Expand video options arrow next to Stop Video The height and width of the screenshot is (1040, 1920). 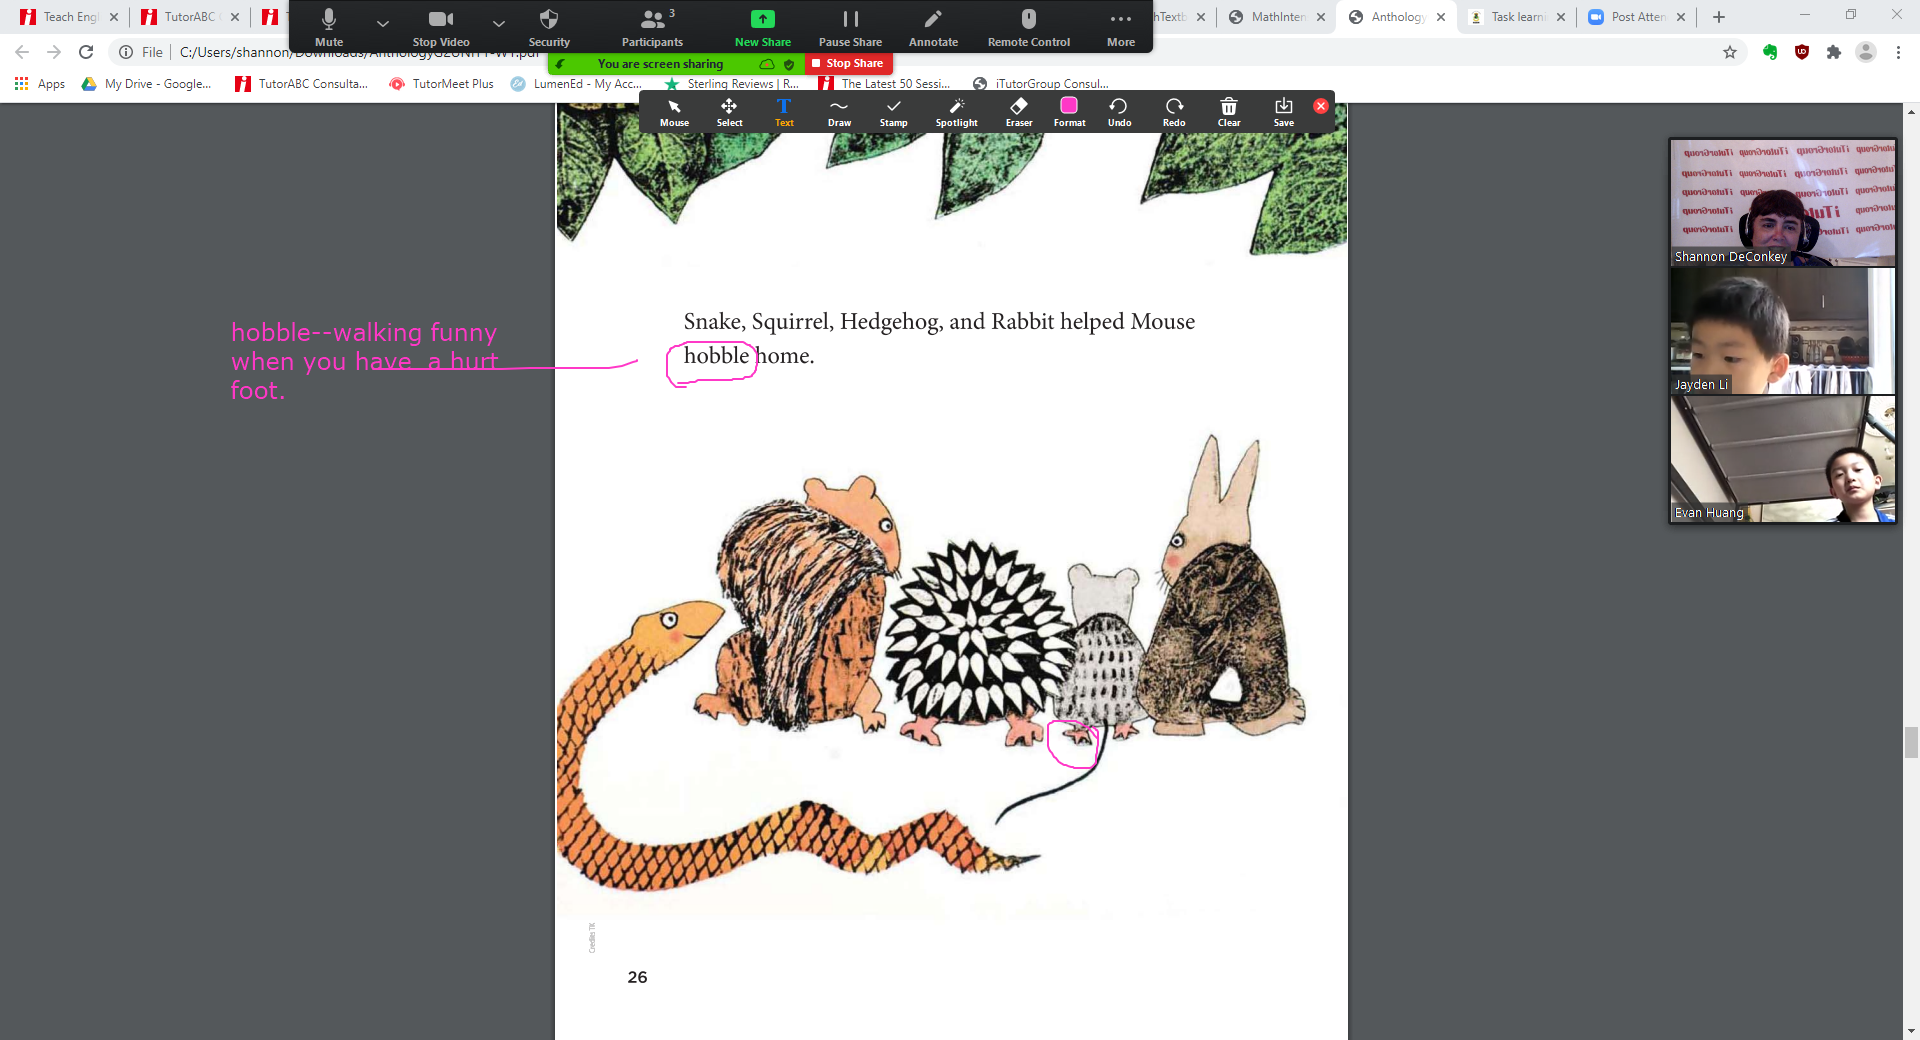499,23
